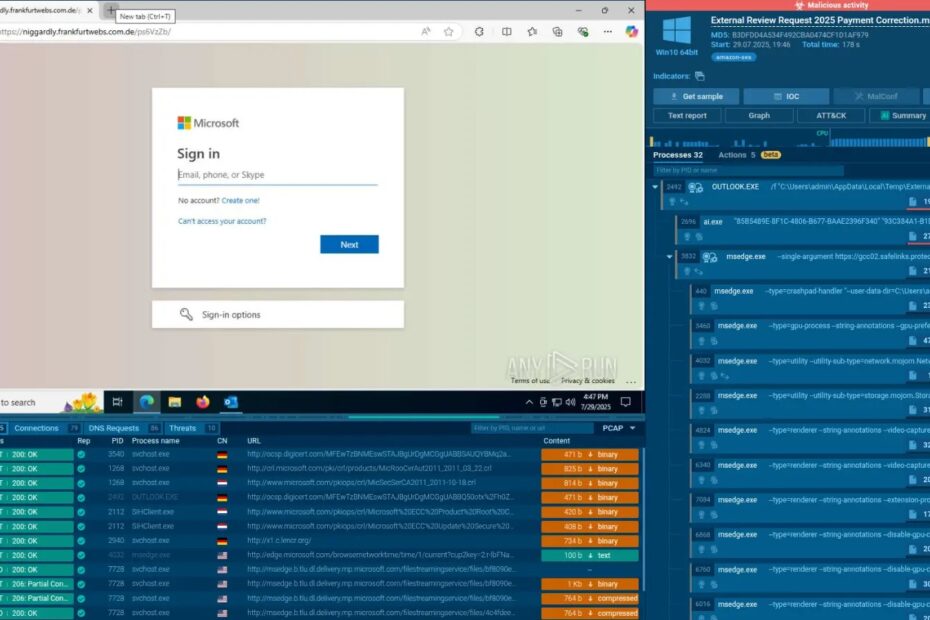Click the taskbar clock showing 4:47 PM
930x620 pixels.
tap(595, 402)
